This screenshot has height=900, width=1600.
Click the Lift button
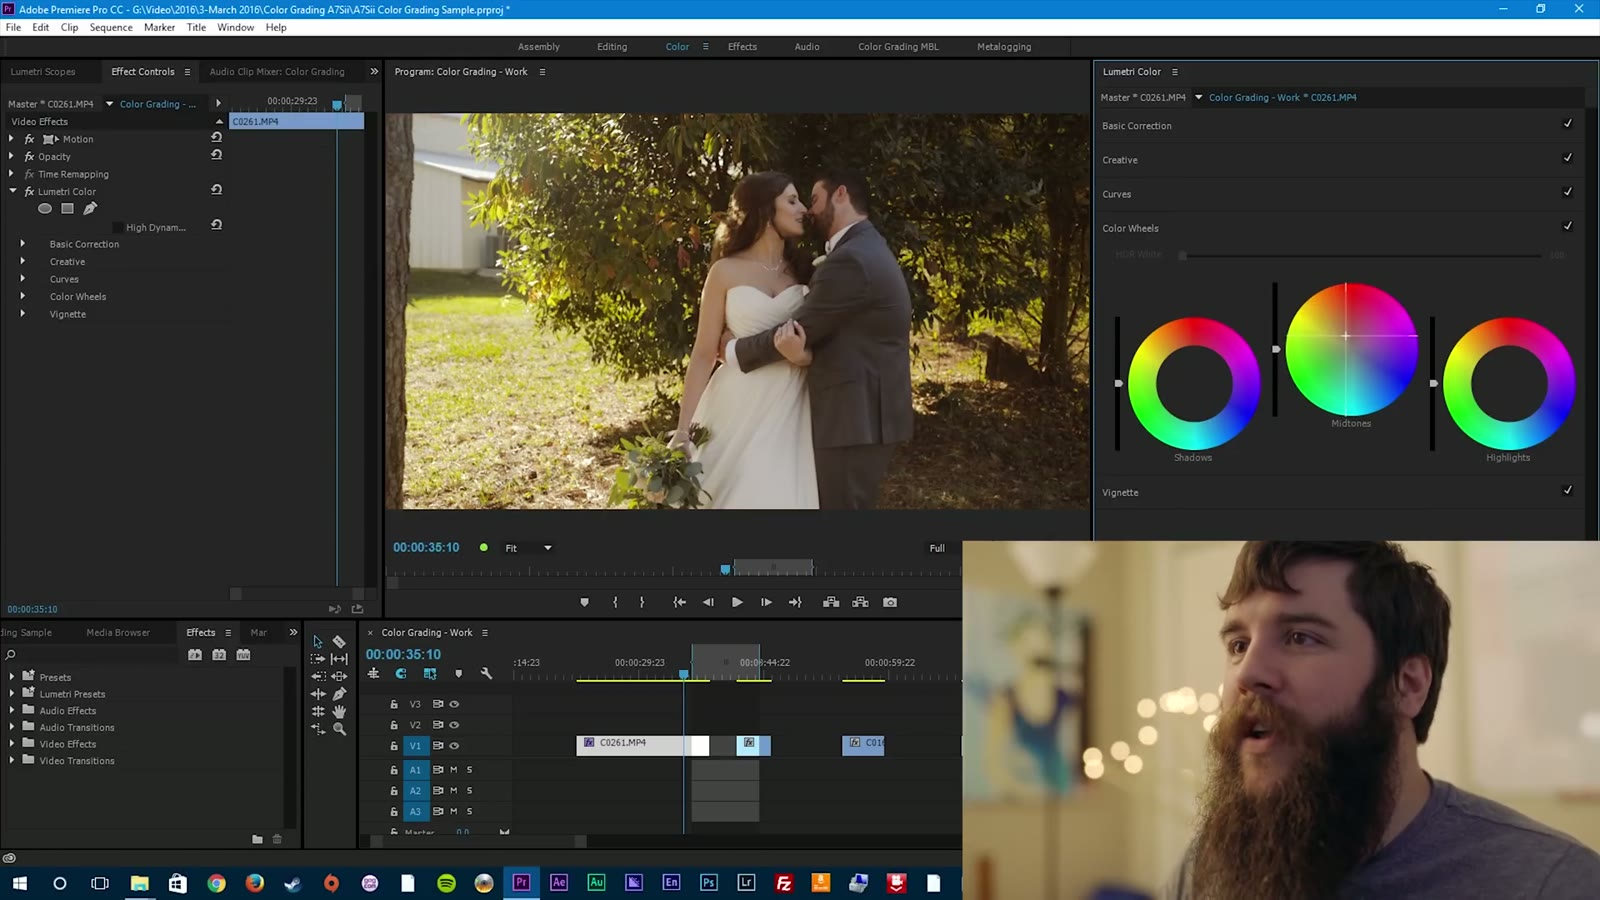pos(831,602)
